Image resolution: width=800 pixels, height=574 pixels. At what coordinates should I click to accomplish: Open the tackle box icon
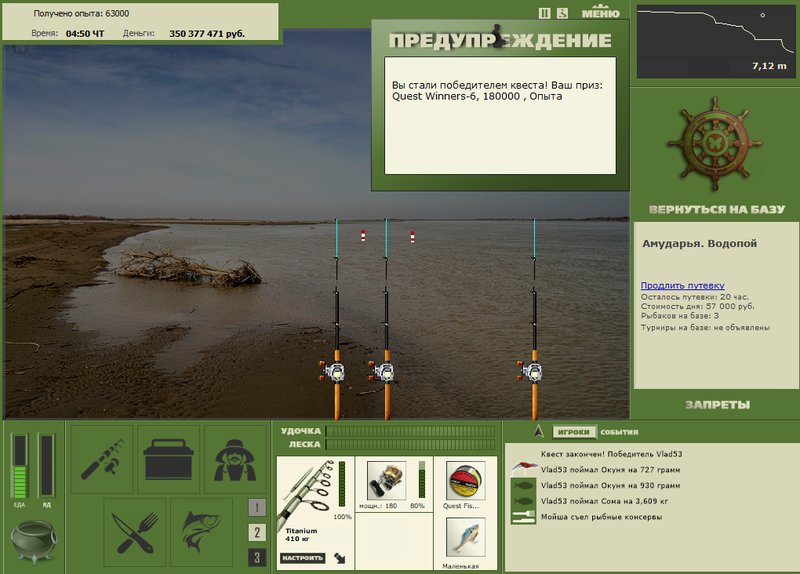[x=168, y=459]
